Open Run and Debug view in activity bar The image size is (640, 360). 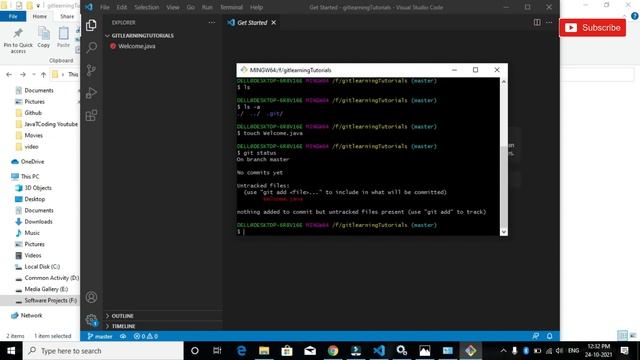[x=91, y=93]
